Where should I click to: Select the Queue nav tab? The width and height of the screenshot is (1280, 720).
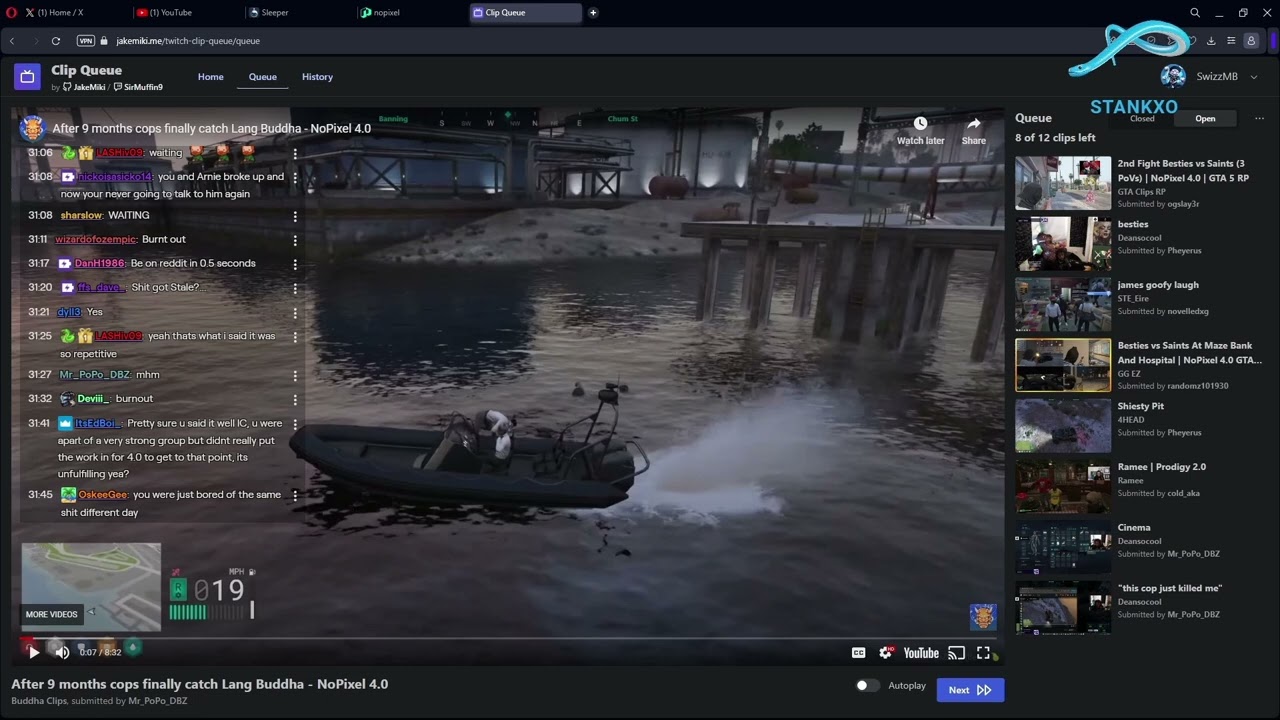263,77
